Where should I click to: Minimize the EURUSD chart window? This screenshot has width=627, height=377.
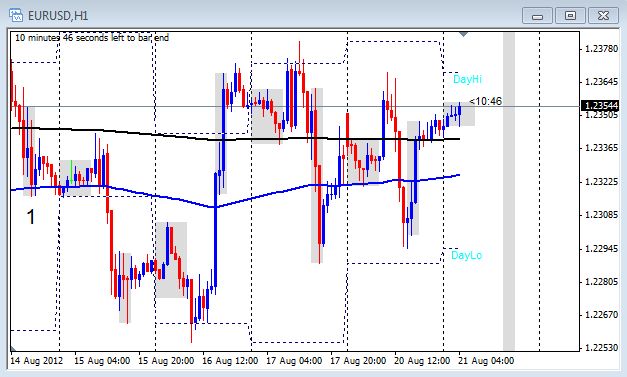[x=537, y=16]
